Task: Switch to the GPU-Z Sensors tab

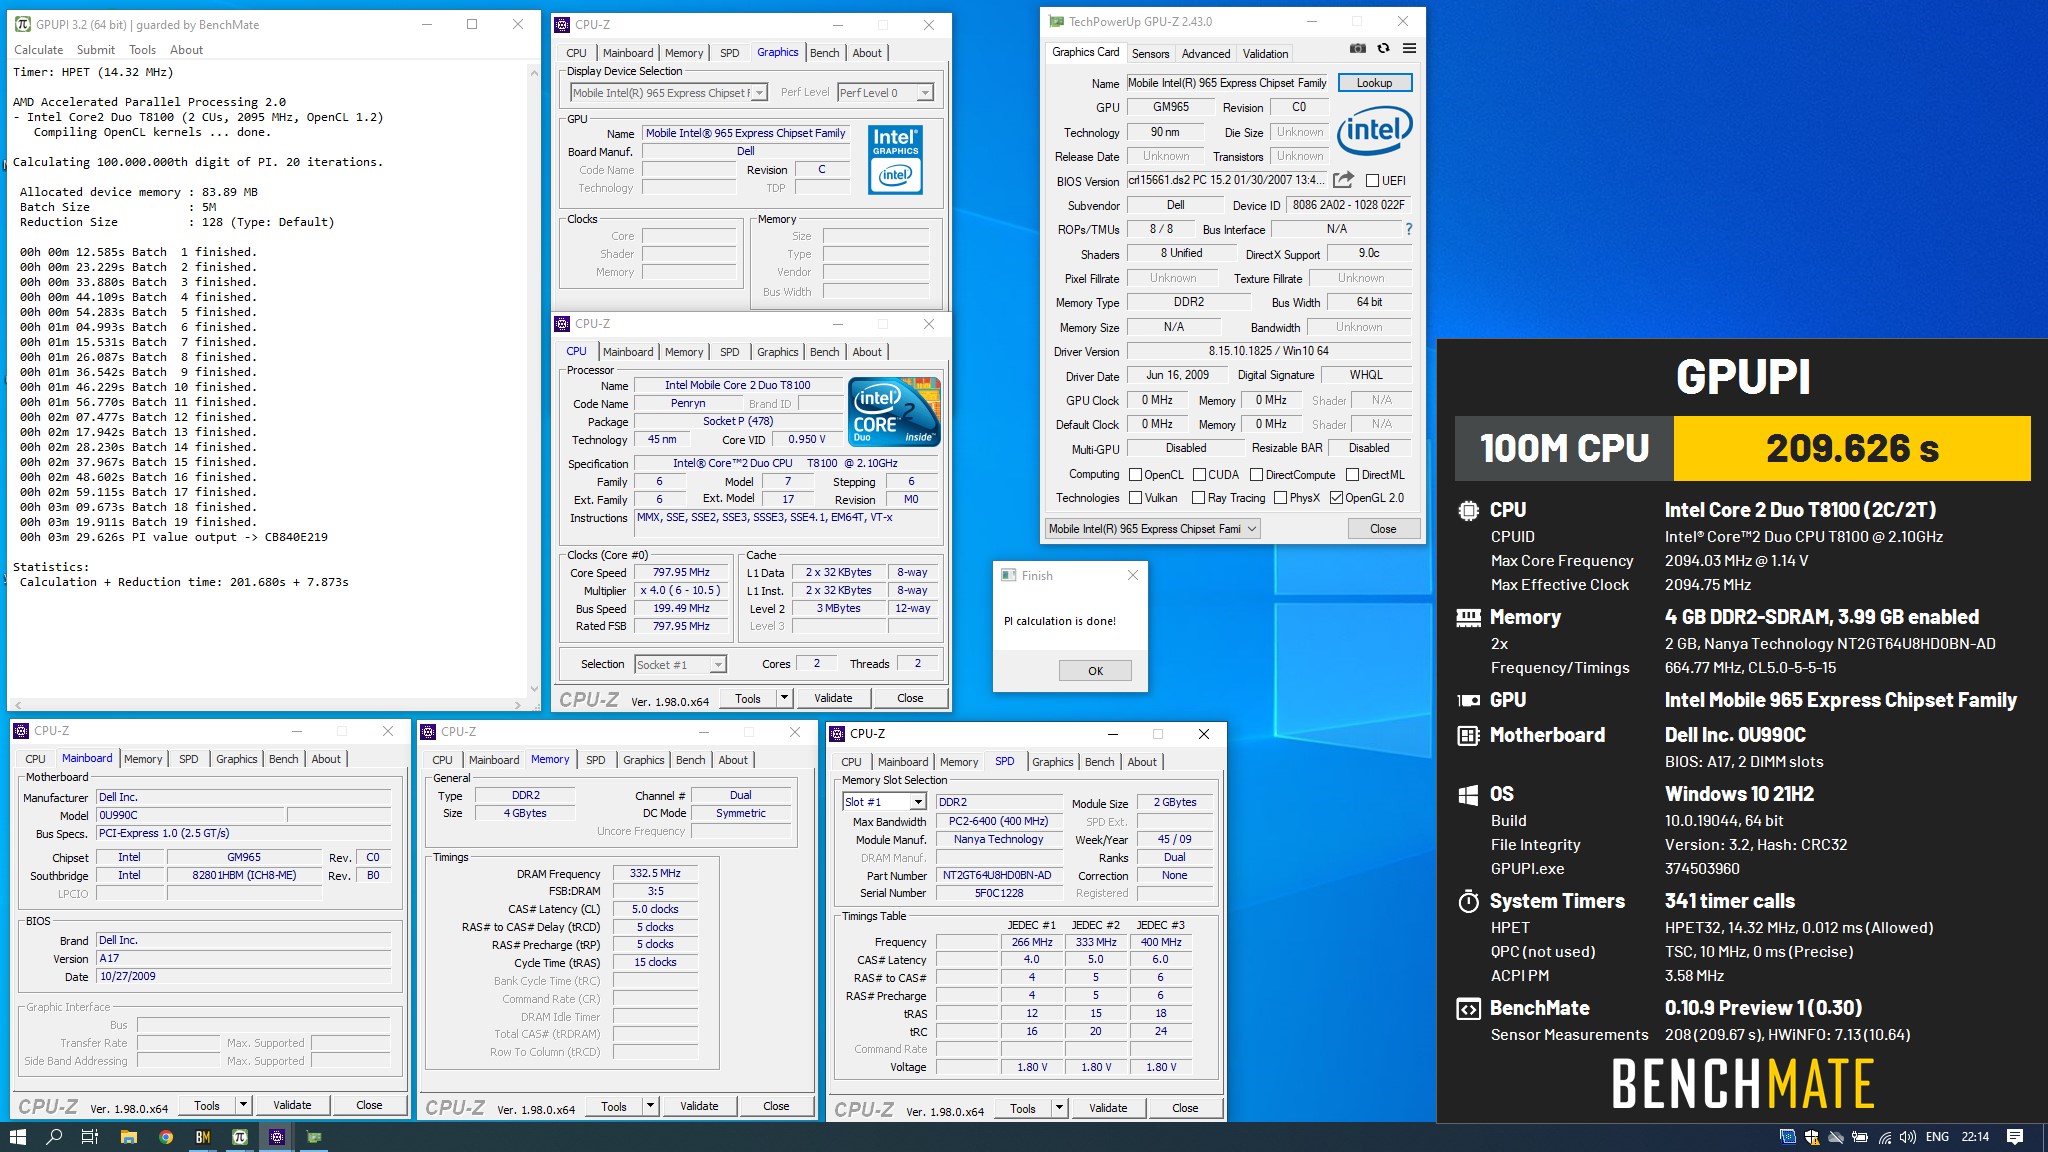Action: 1150,54
